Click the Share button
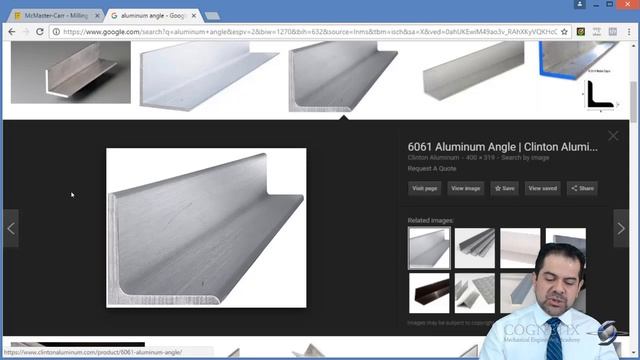The image size is (640, 360). [582, 188]
